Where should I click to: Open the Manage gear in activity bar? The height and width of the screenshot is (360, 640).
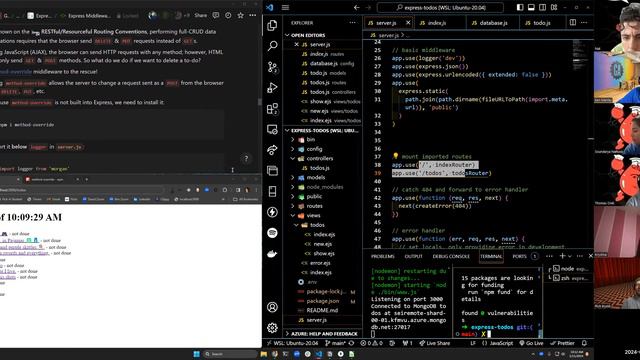(272, 328)
